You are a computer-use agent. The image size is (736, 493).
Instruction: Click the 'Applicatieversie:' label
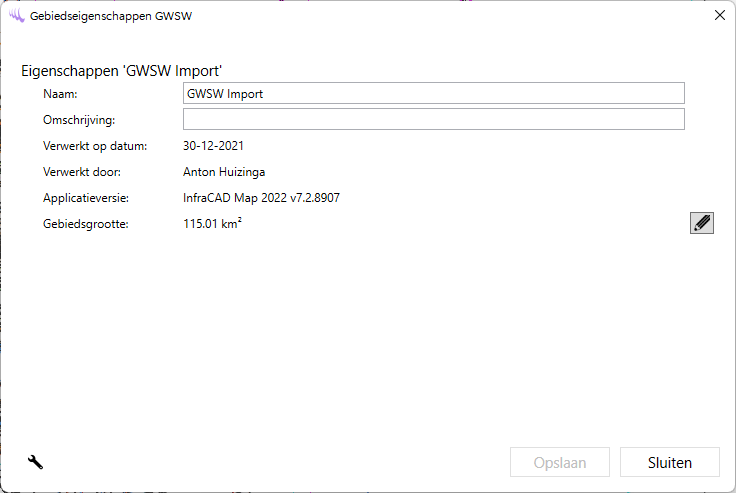point(87,198)
